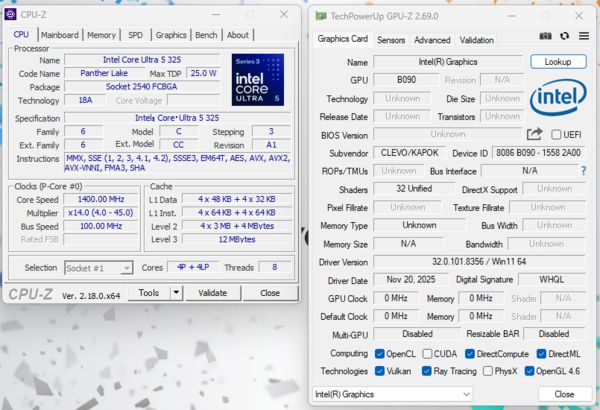Toggle the OpenCL checkbox

(x=380, y=354)
